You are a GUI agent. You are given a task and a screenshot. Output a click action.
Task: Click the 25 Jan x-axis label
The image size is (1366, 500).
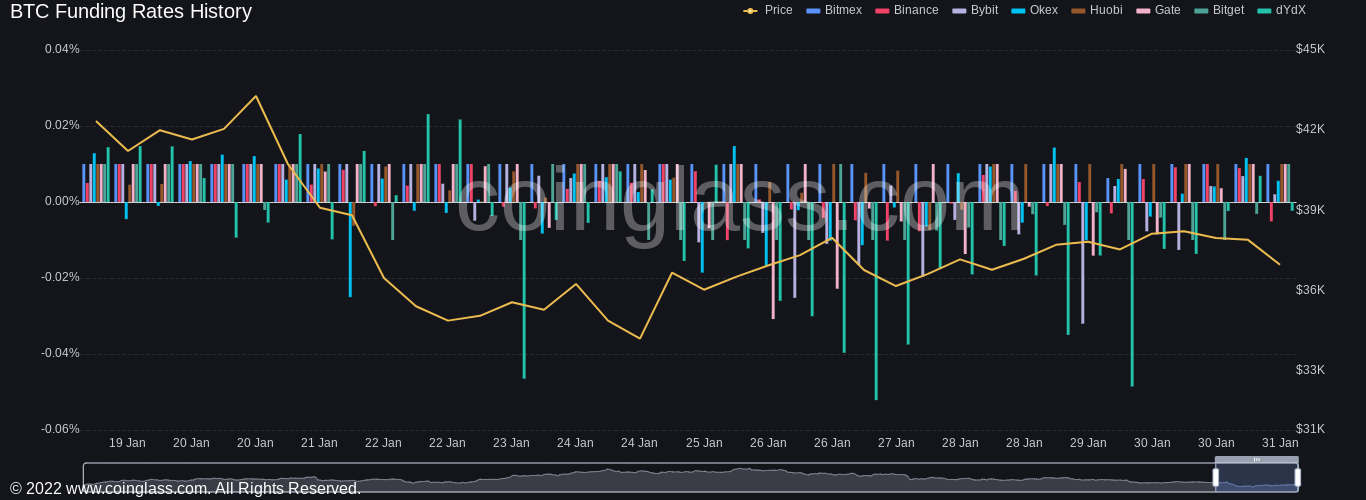pos(704,443)
